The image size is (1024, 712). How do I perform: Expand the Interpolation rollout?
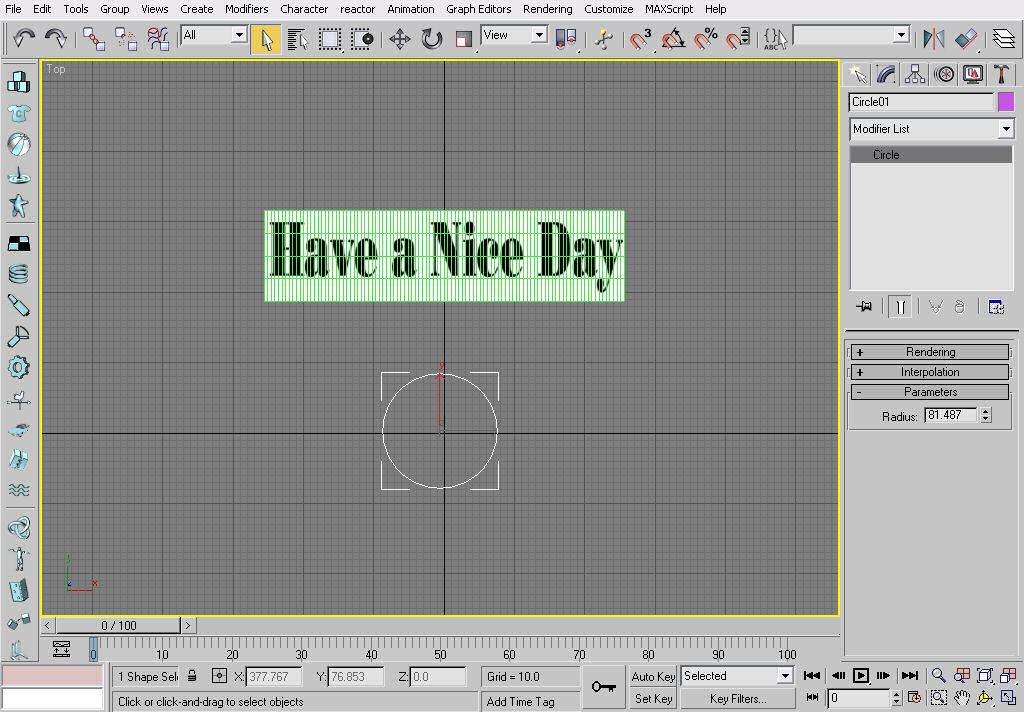[930, 372]
